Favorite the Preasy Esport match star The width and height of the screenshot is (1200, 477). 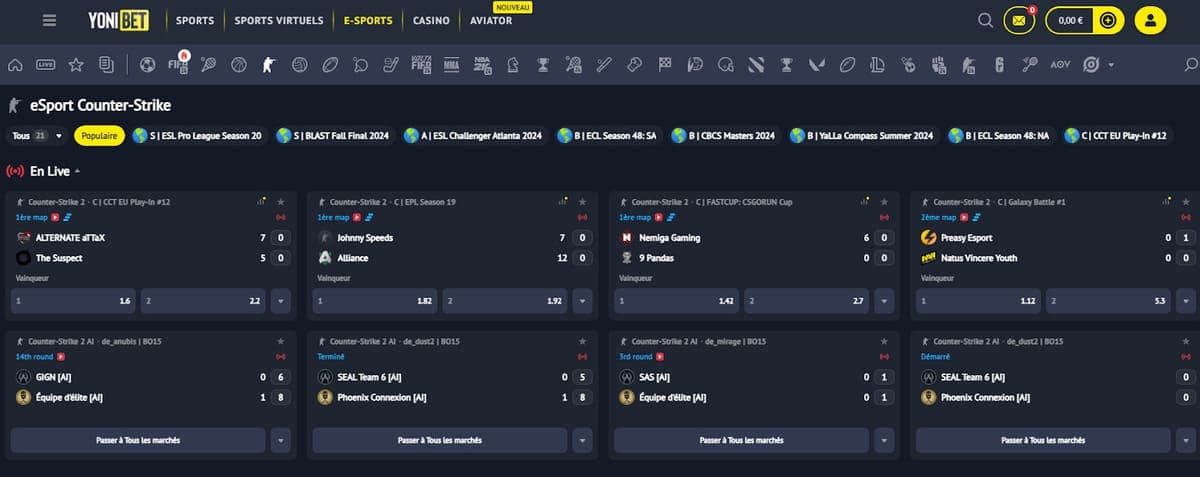coord(1186,202)
